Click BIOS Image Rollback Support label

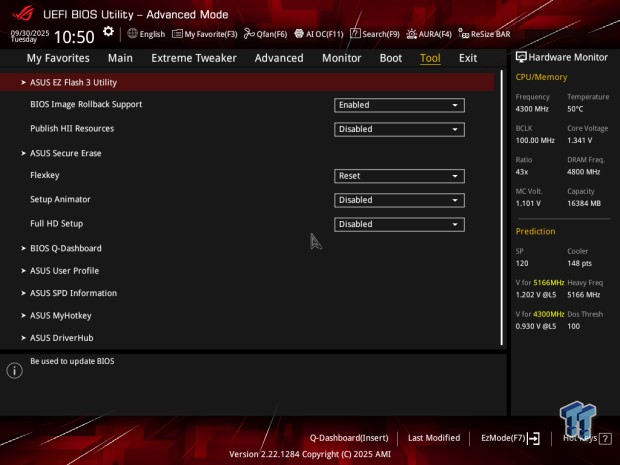pyautogui.click(x=86, y=104)
